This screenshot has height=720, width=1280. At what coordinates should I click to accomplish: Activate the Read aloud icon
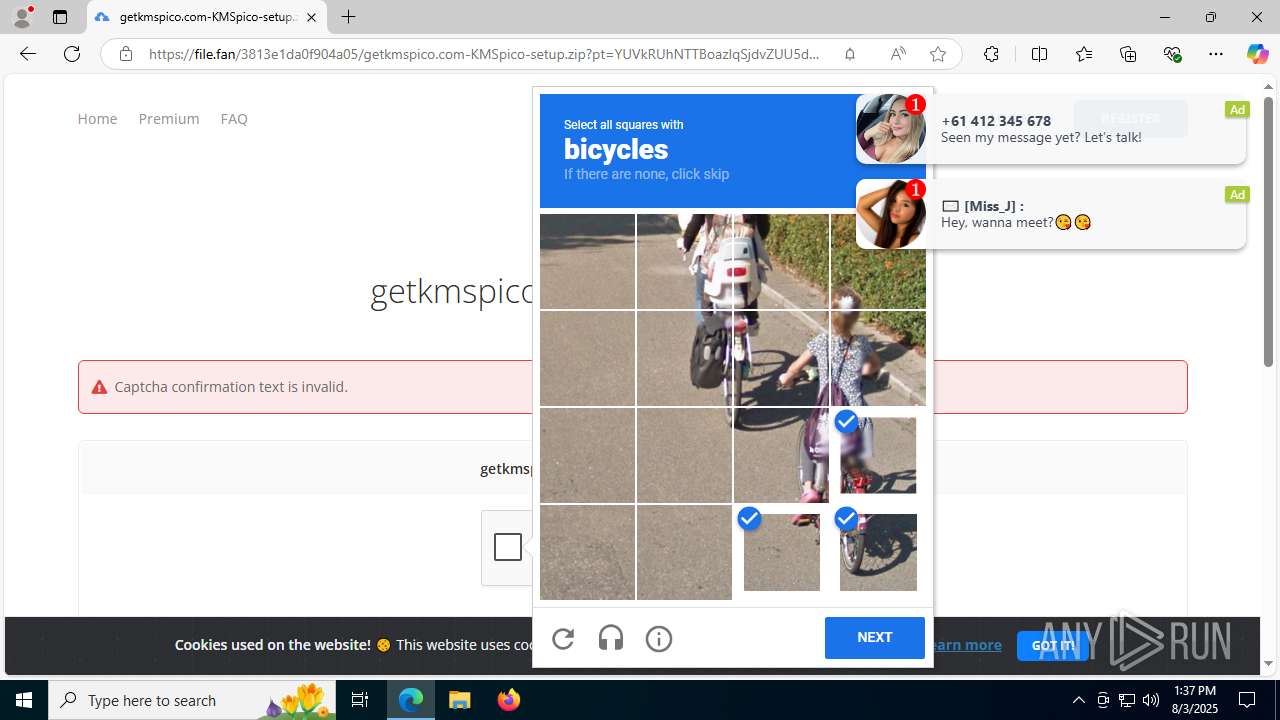pos(898,54)
